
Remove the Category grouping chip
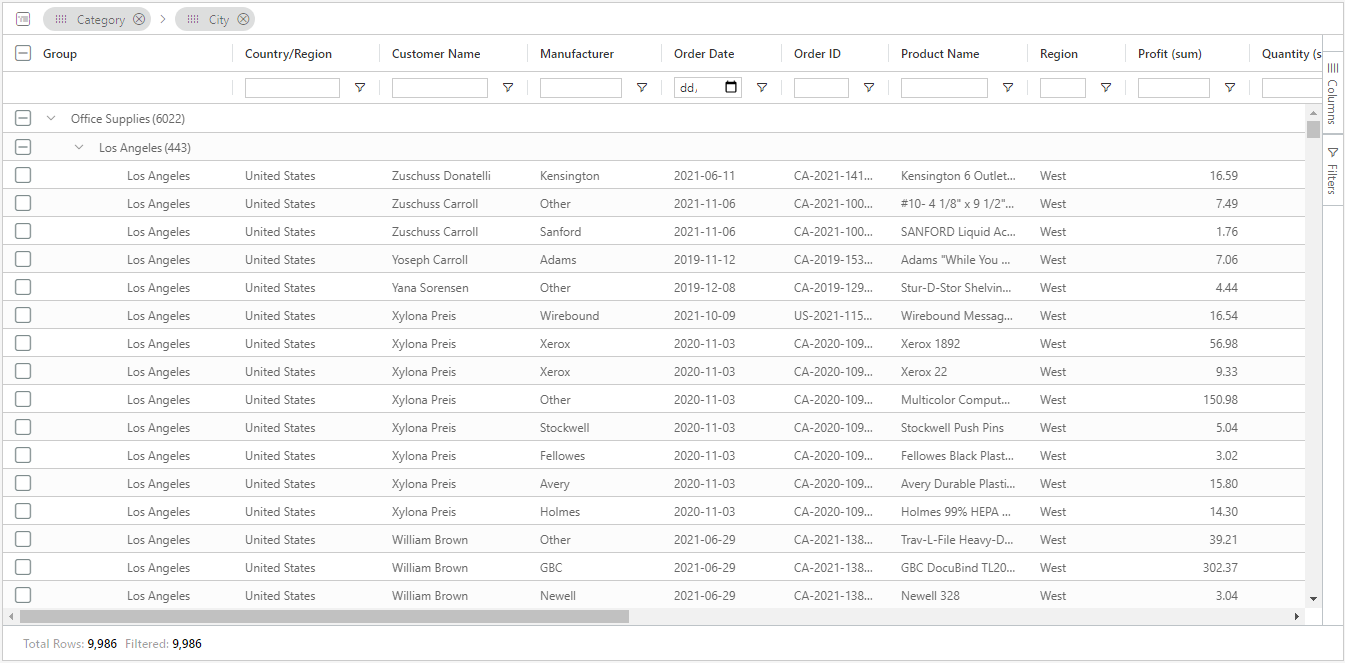coord(139,20)
